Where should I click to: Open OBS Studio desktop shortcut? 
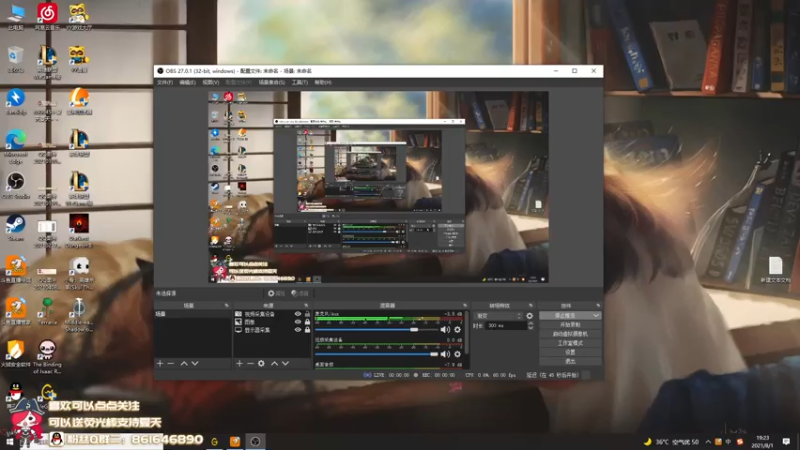(x=16, y=185)
